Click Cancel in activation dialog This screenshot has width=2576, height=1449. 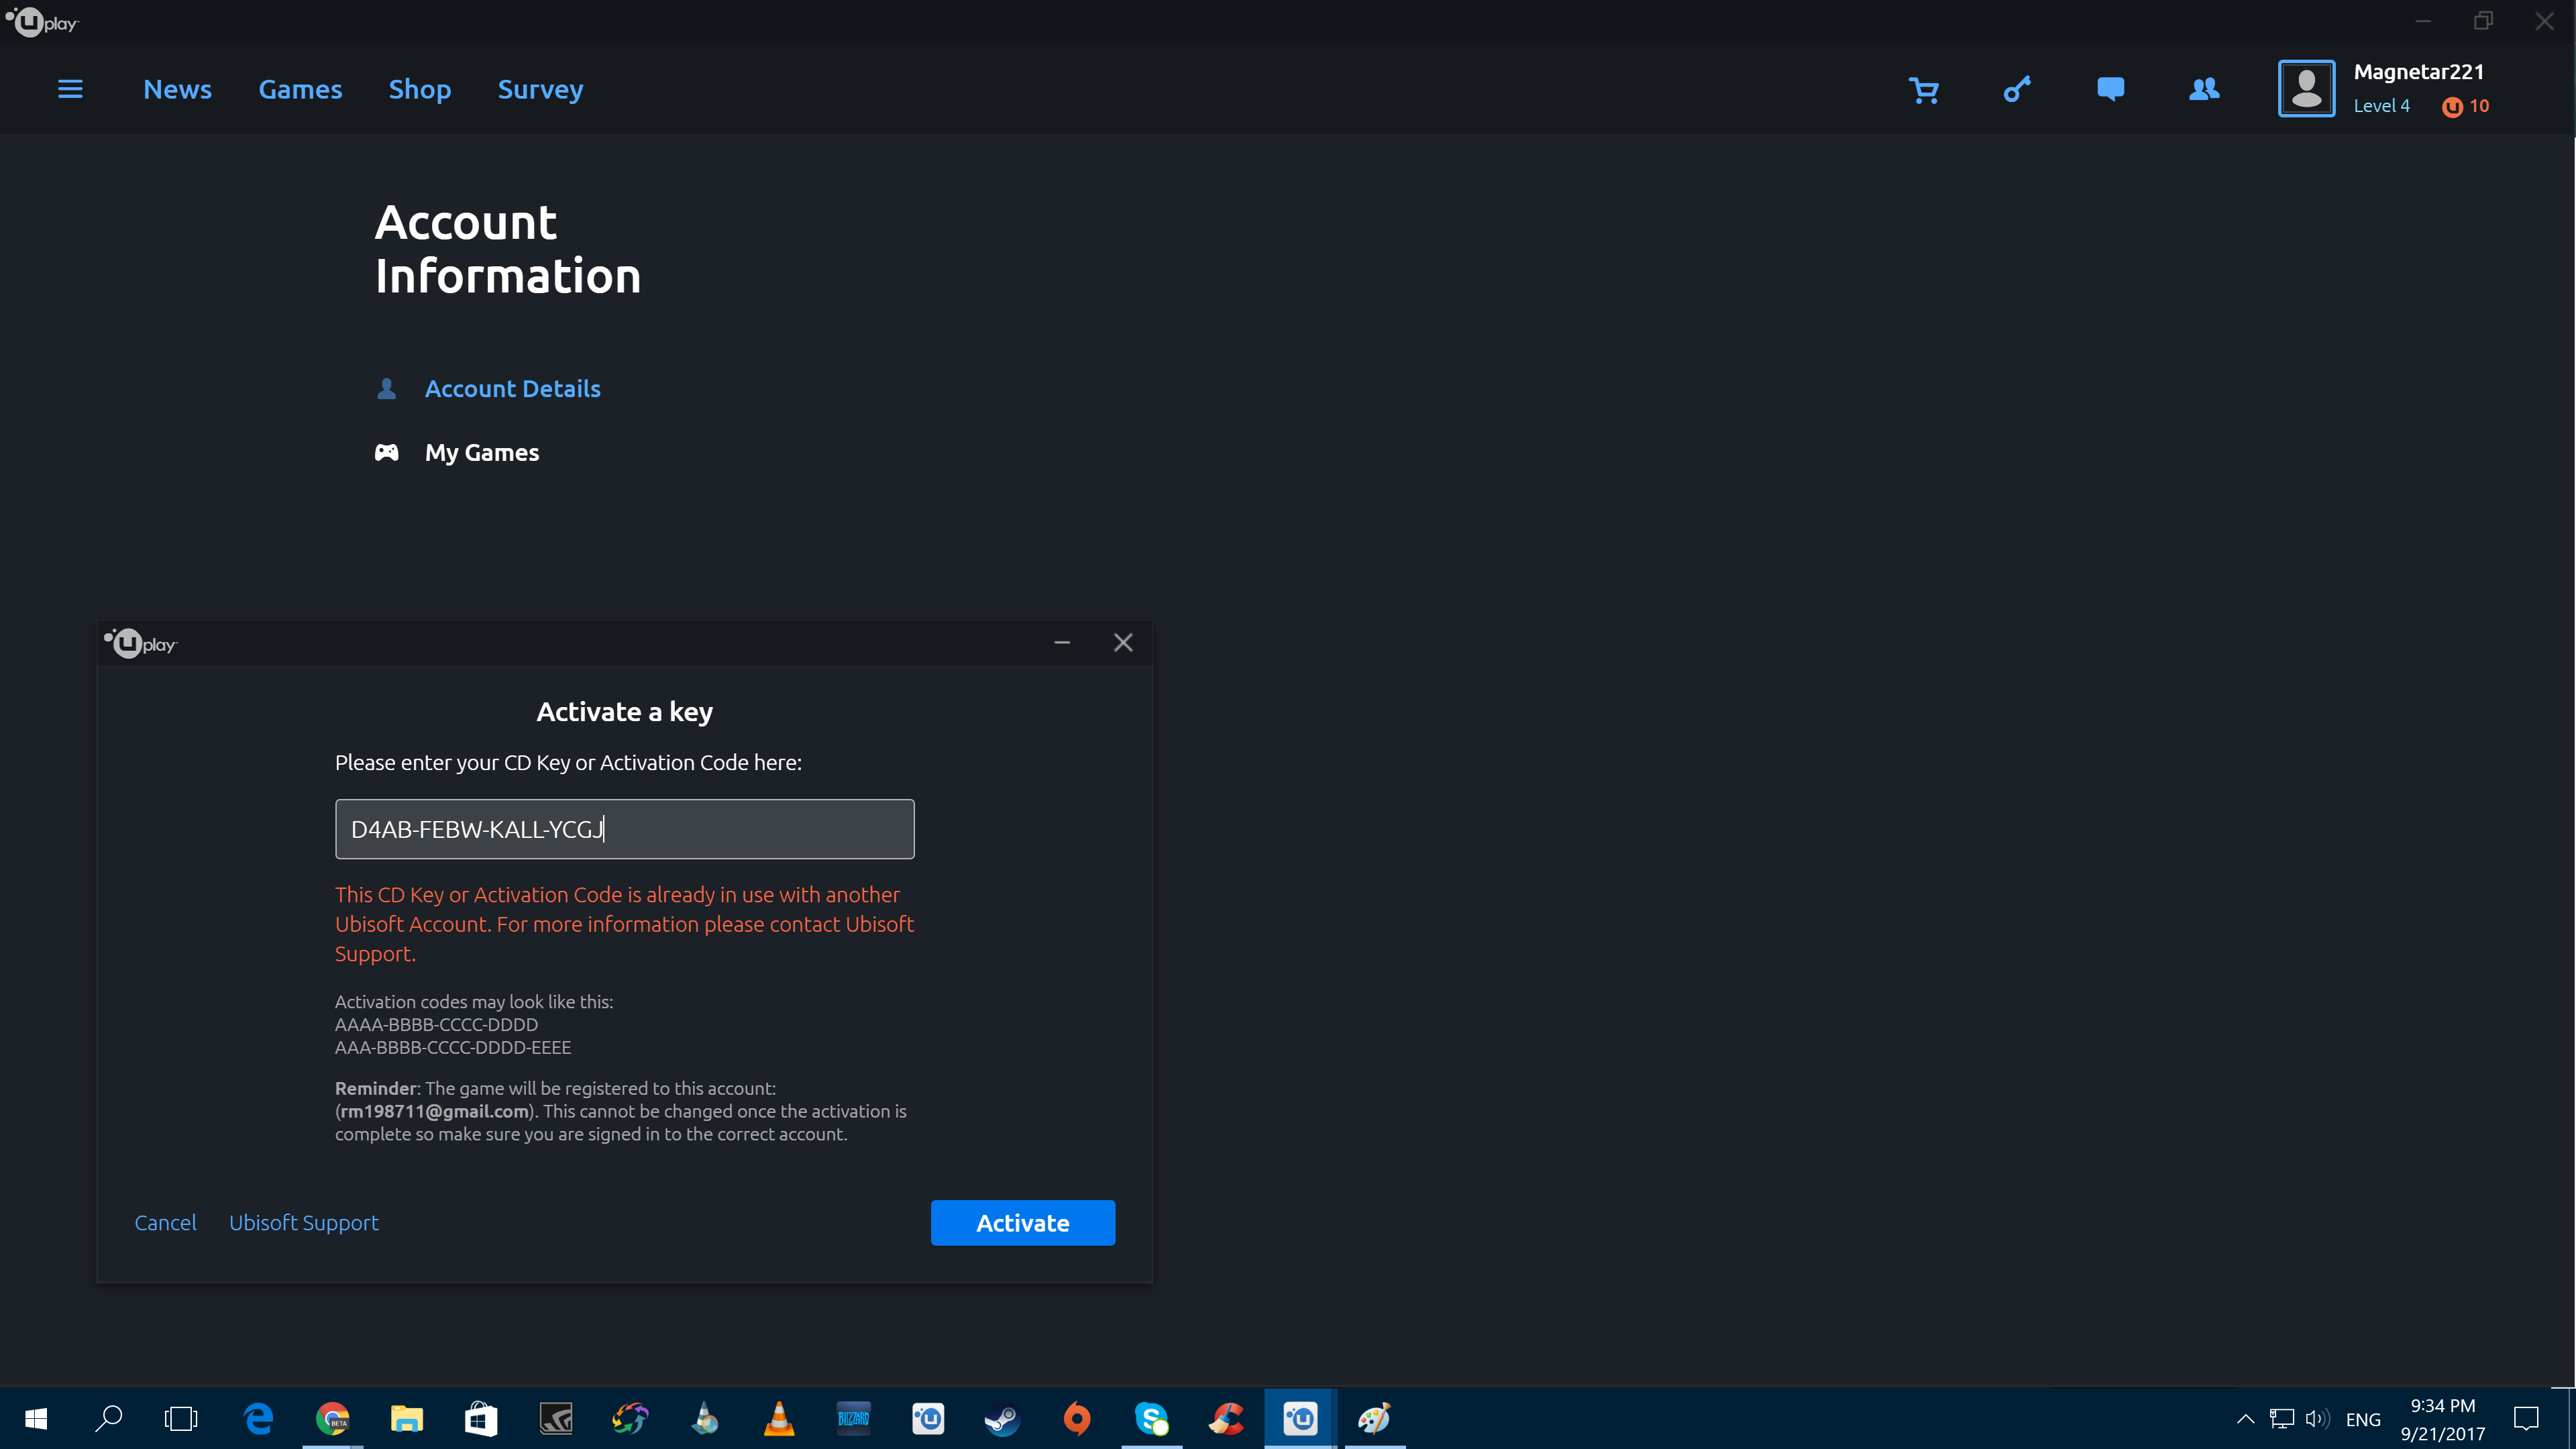point(165,1222)
